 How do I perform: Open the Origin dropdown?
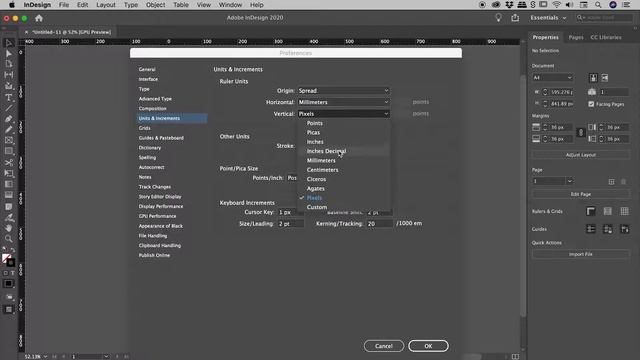(343, 91)
